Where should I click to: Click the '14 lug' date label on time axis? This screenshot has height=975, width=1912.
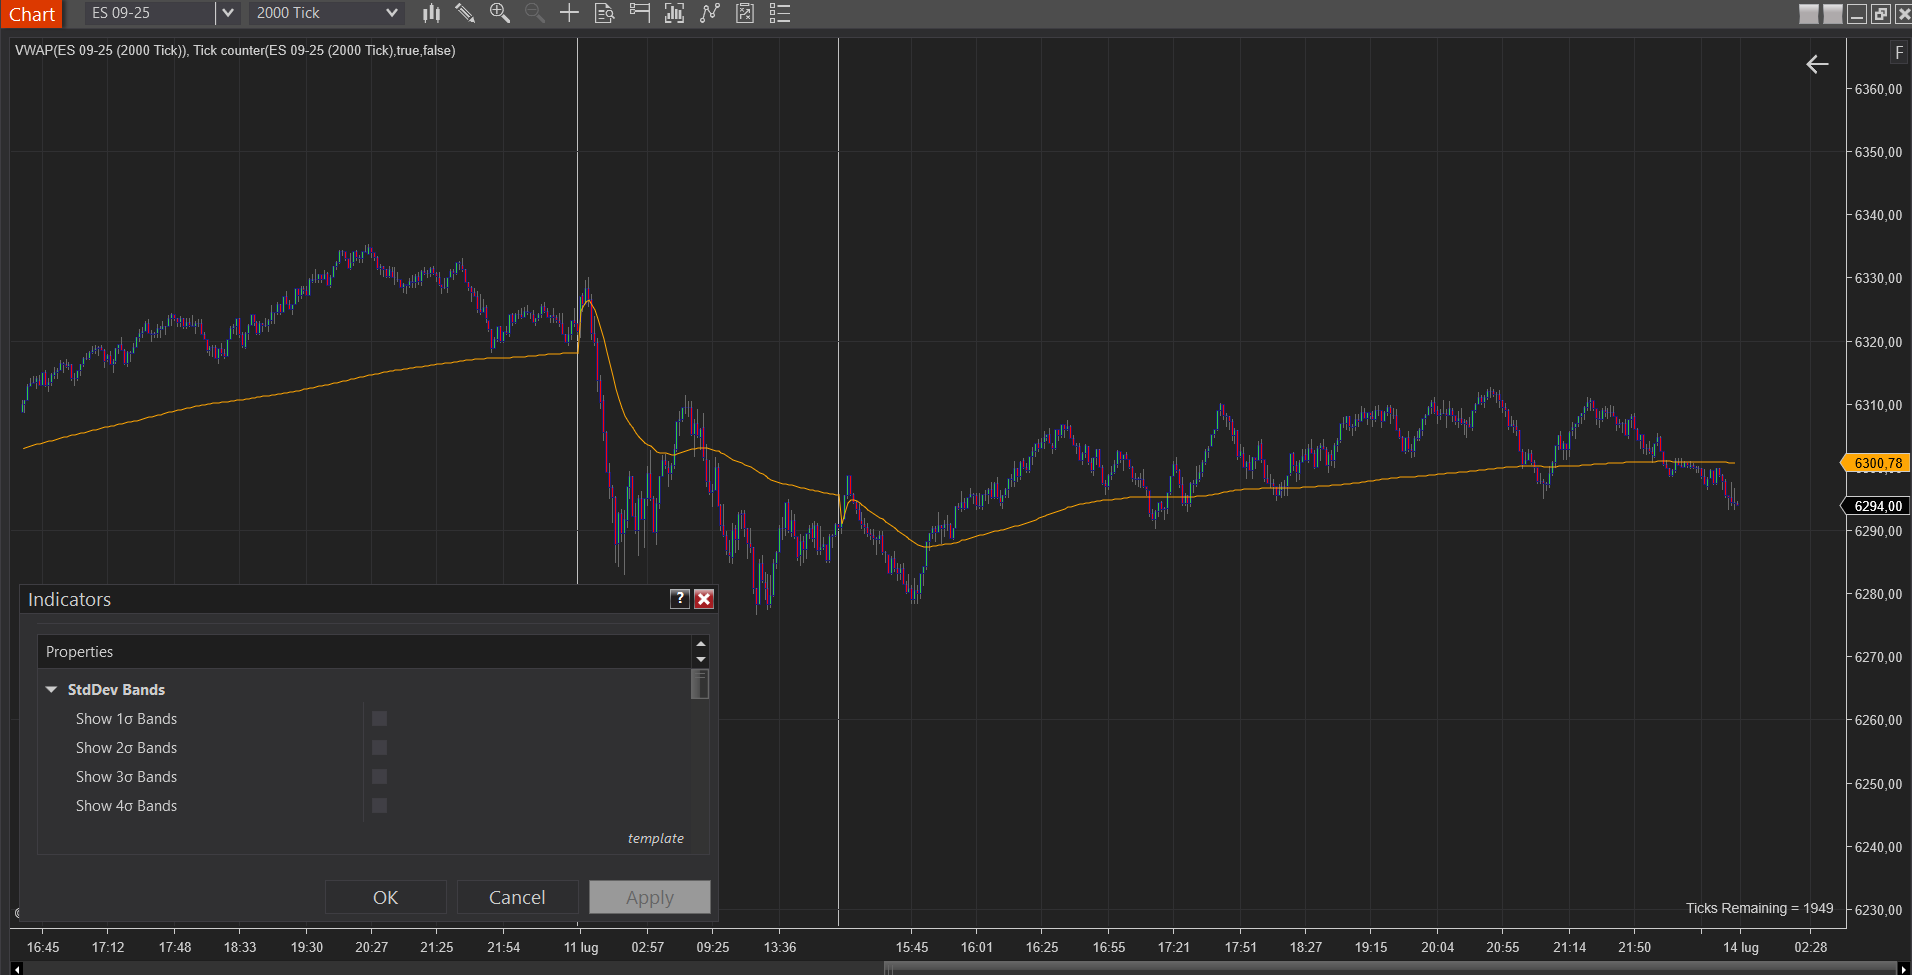pos(1740,947)
